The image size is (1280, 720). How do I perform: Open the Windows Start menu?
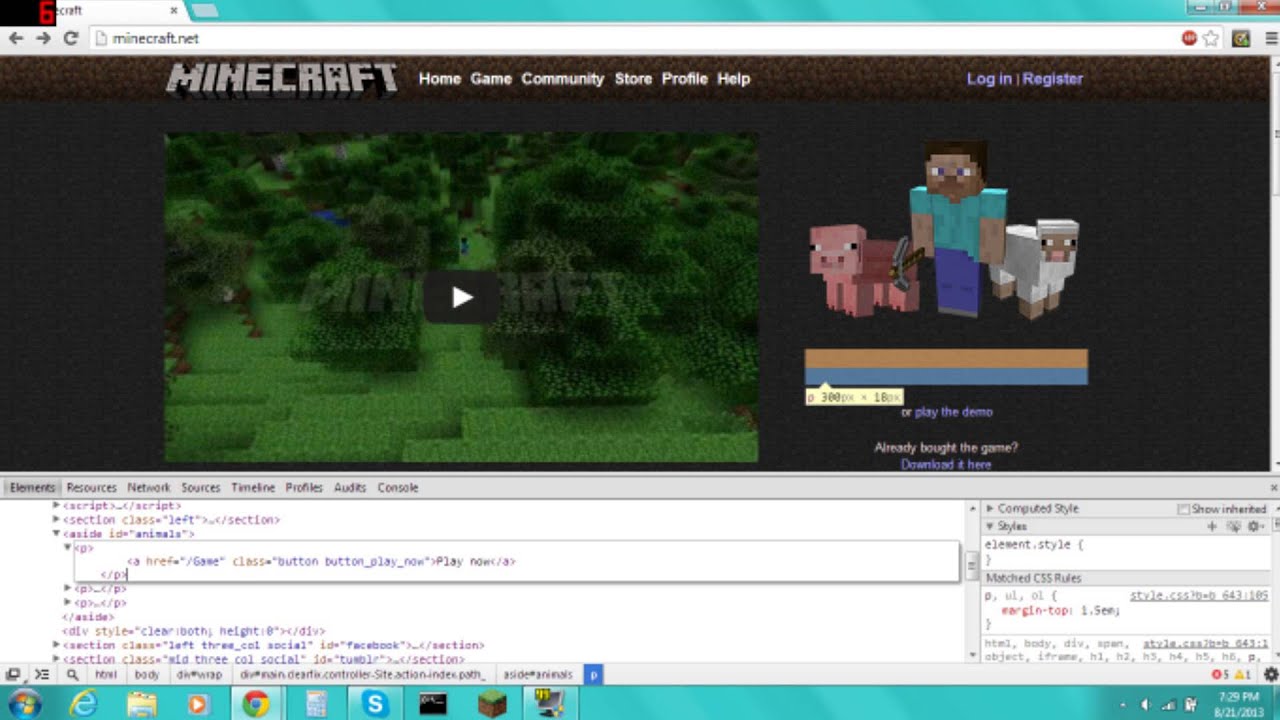coord(23,704)
